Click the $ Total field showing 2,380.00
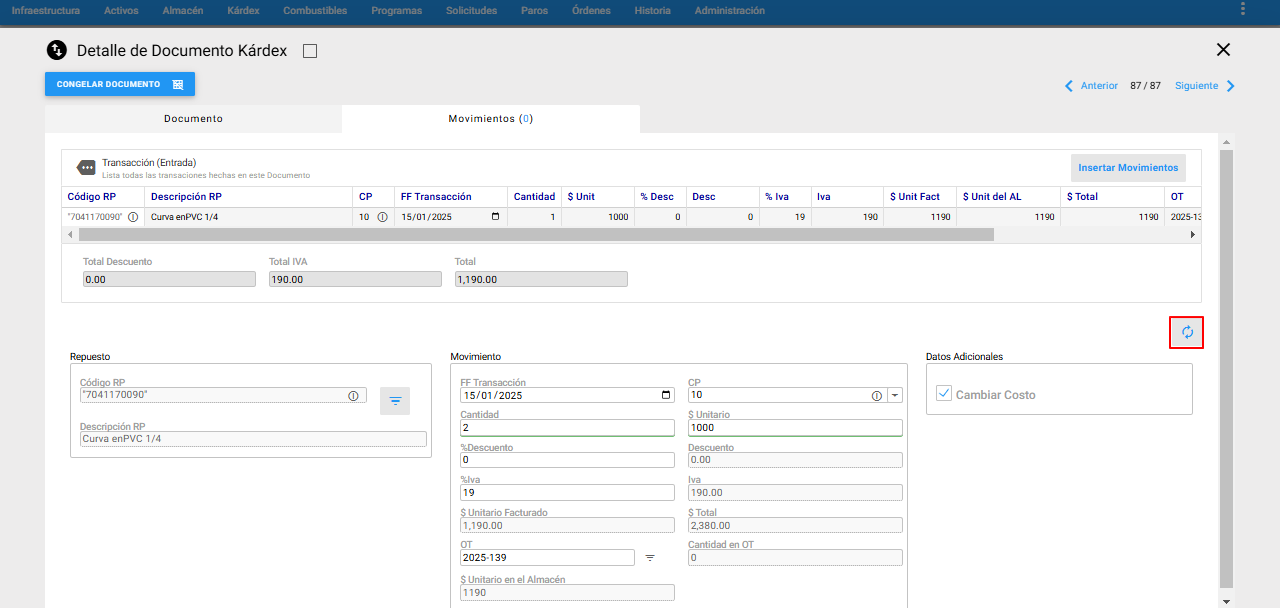1280x608 pixels. tap(795, 525)
